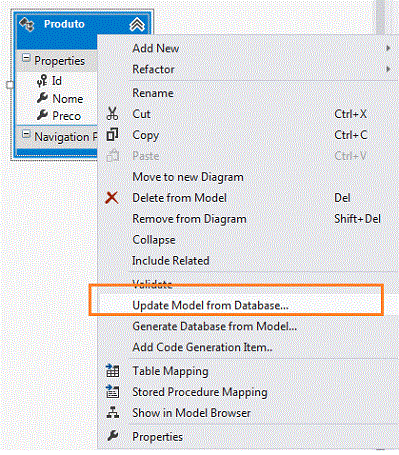The height and width of the screenshot is (455, 399).
Task: Click the Show in Model Browser icon
Action: click(113, 413)
